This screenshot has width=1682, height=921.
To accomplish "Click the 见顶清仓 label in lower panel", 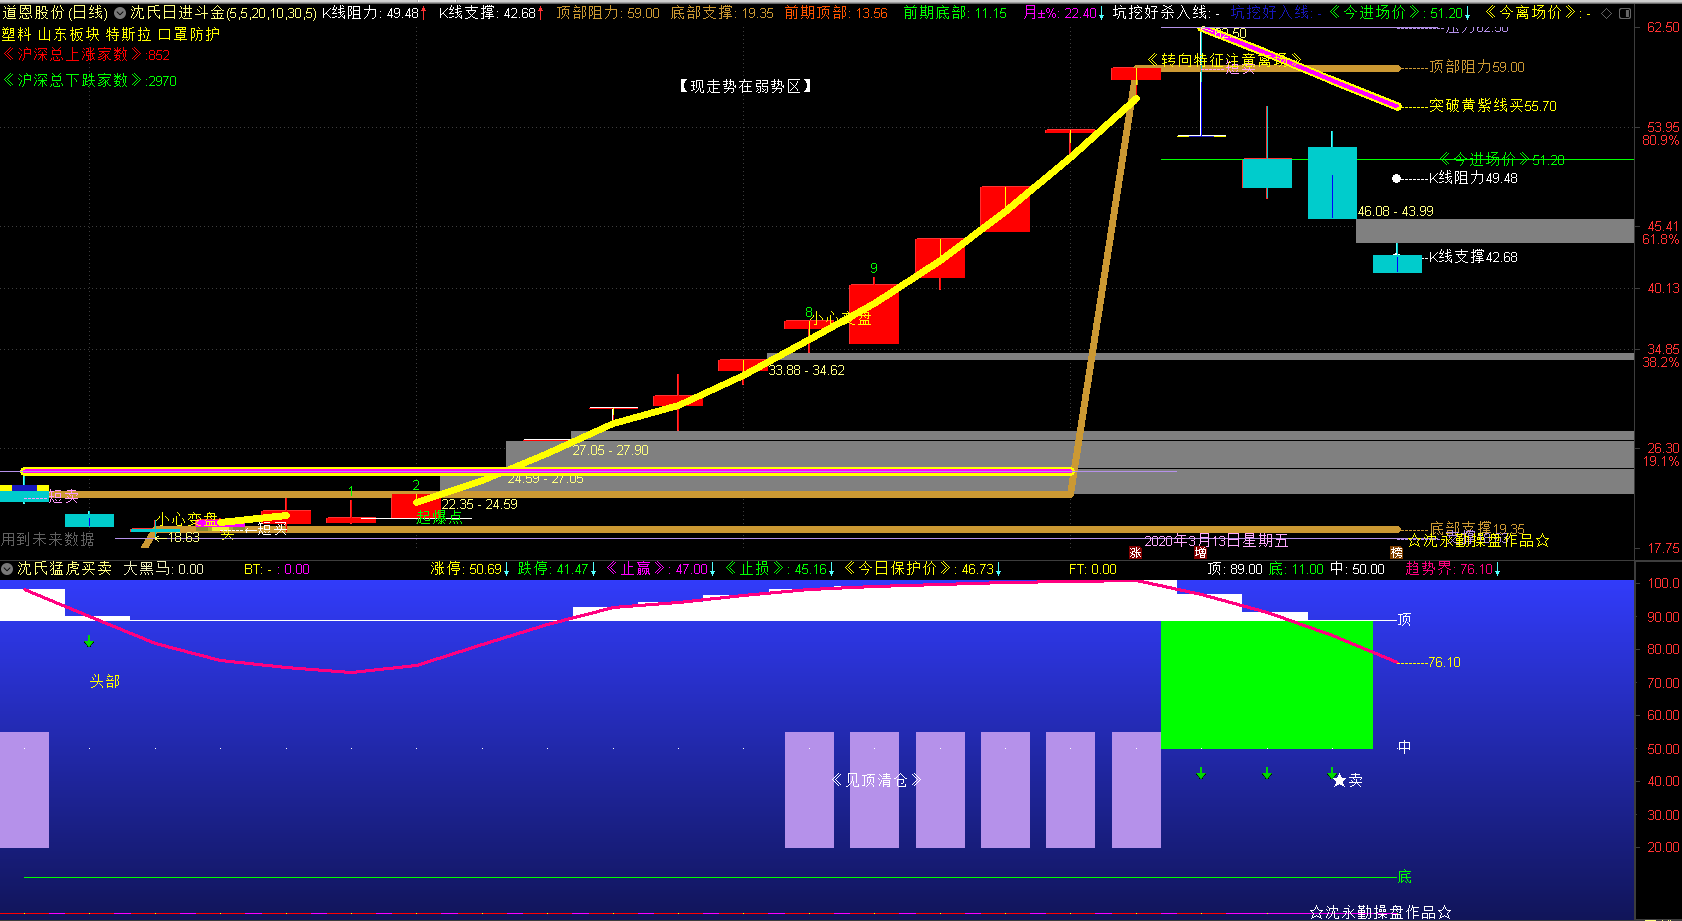I will tap(876, 780).
